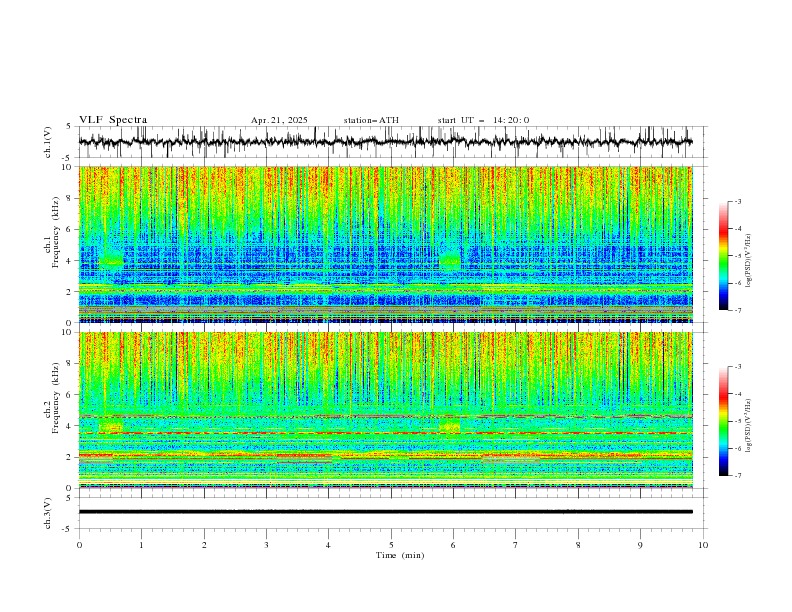Click the "10" tick label on time axis
This screenshot has height=612, width=792.
pos(703,545)
